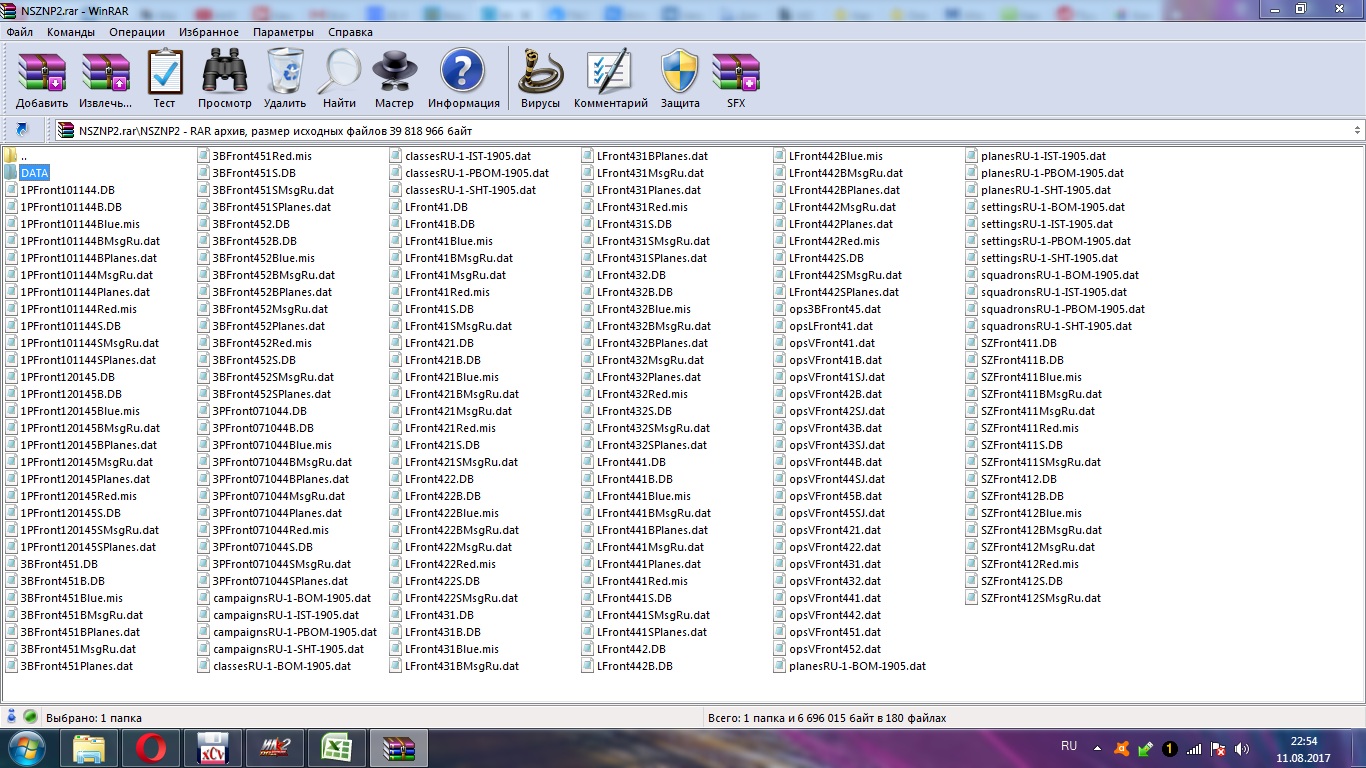The image size is (1366, 768).
Task: Select file LFront41Blue.mis
Action: (441, 241)
